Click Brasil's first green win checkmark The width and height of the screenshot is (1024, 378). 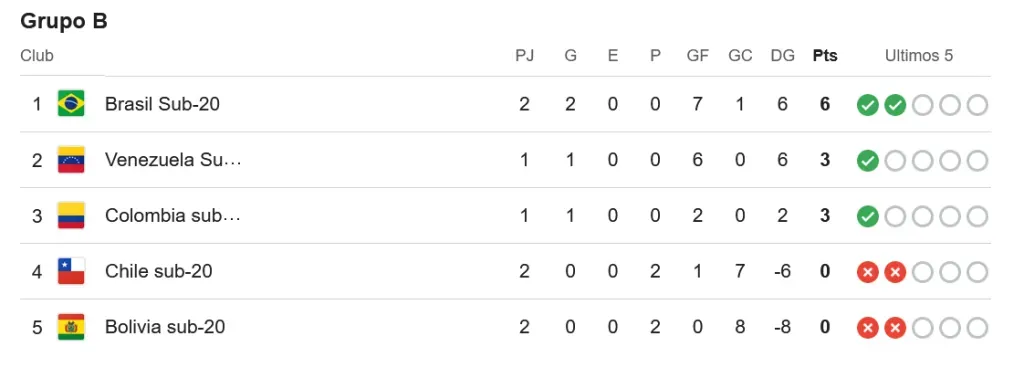pyautogui.click(x=867, y=104)
